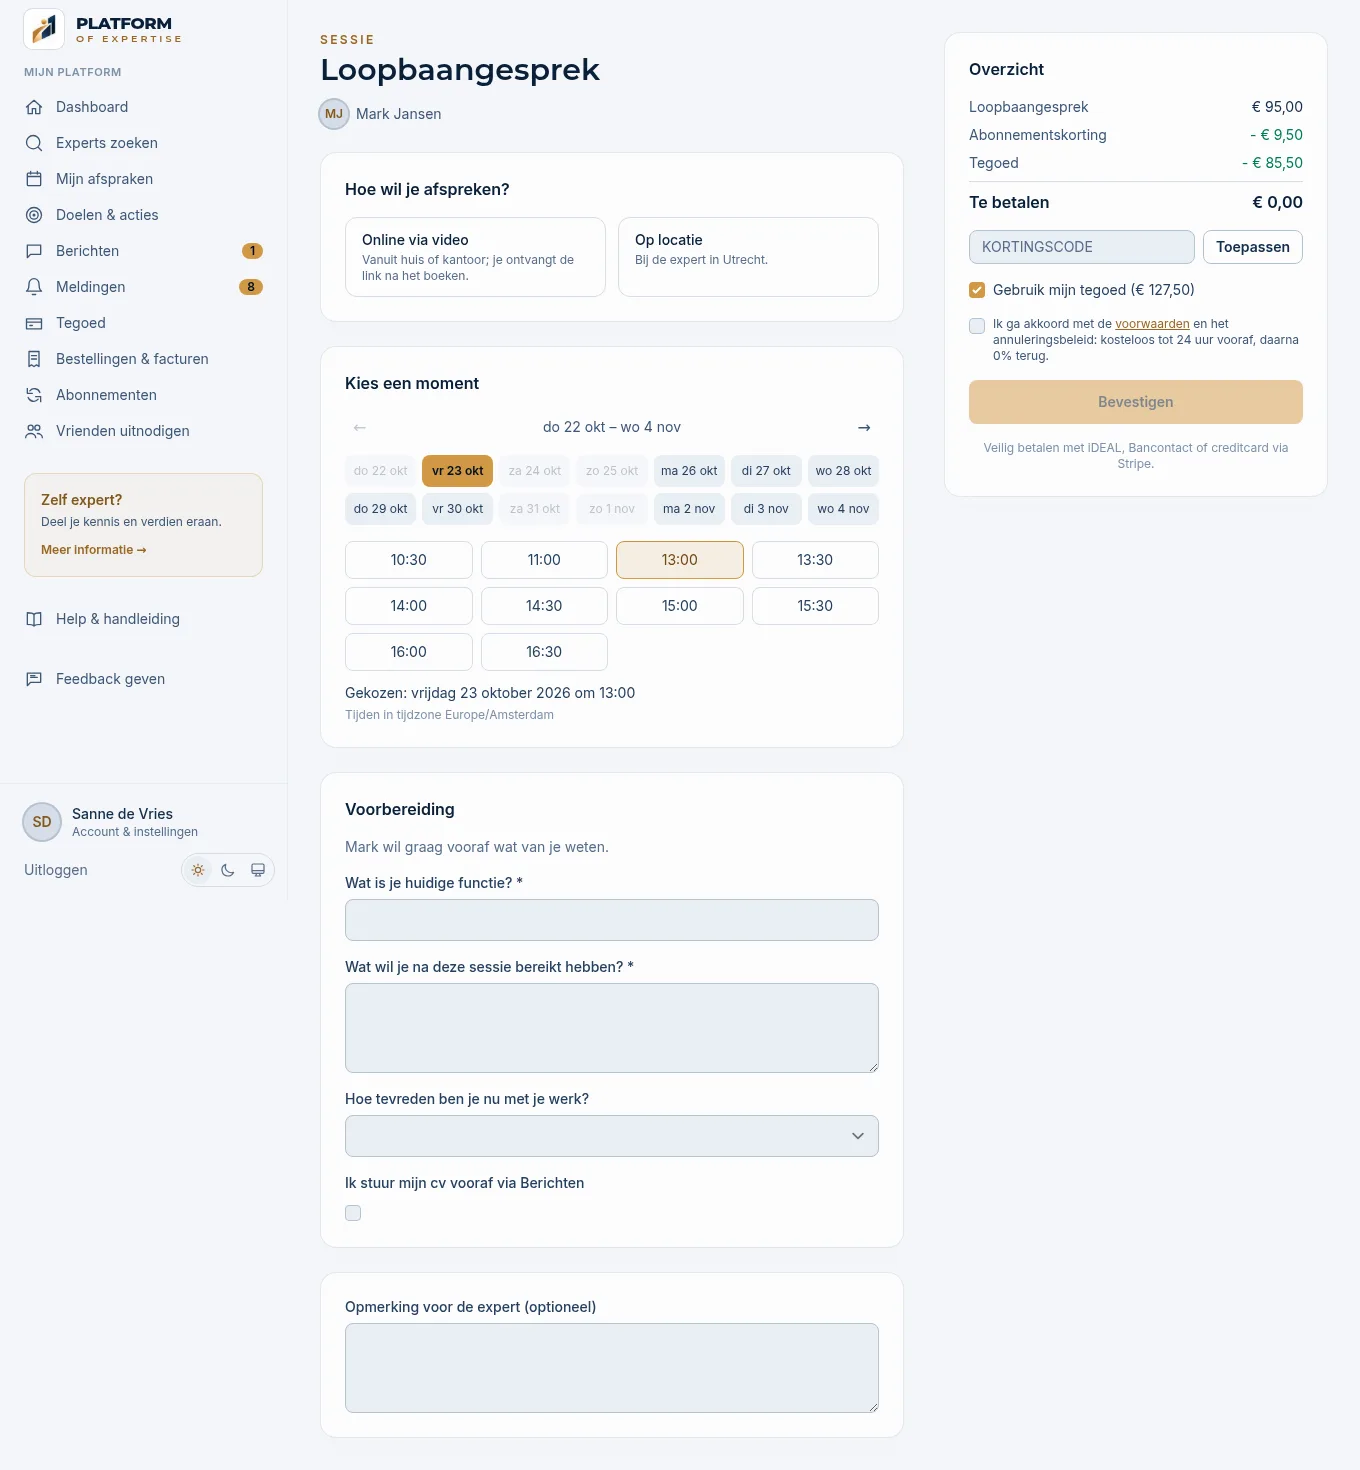Image resolution: width=1360 pixels, height=1470 pixels.
Task: Click the Tegoed card icon
Action: [34, 323]
